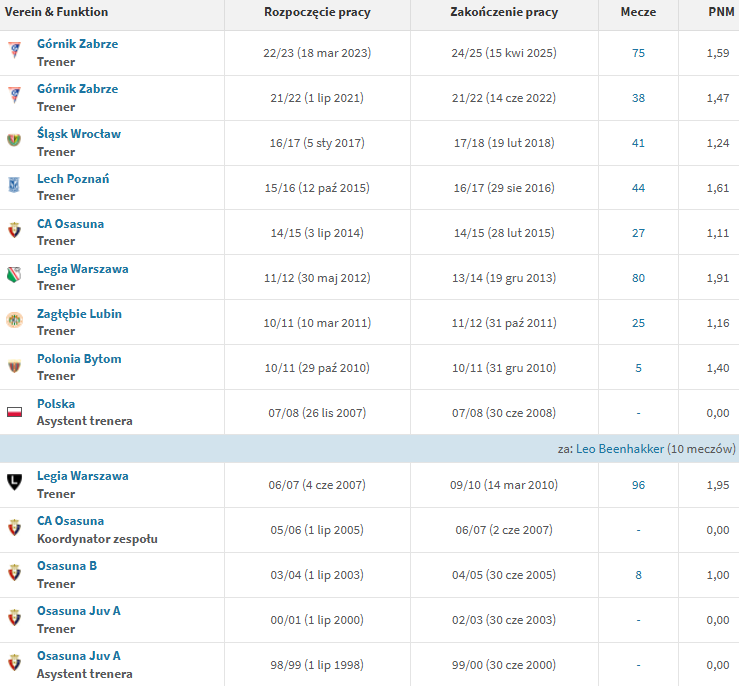Click the CA Osasuna crest in the Trener 14/15 row
The height and width of the screenshot is (686, 739).
(x=15, y=230)
